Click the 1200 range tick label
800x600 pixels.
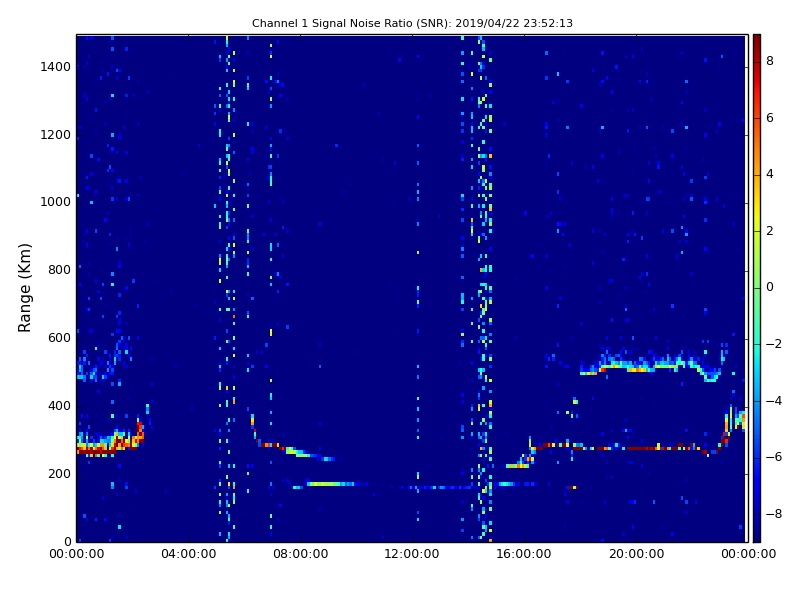click(55, 135)
